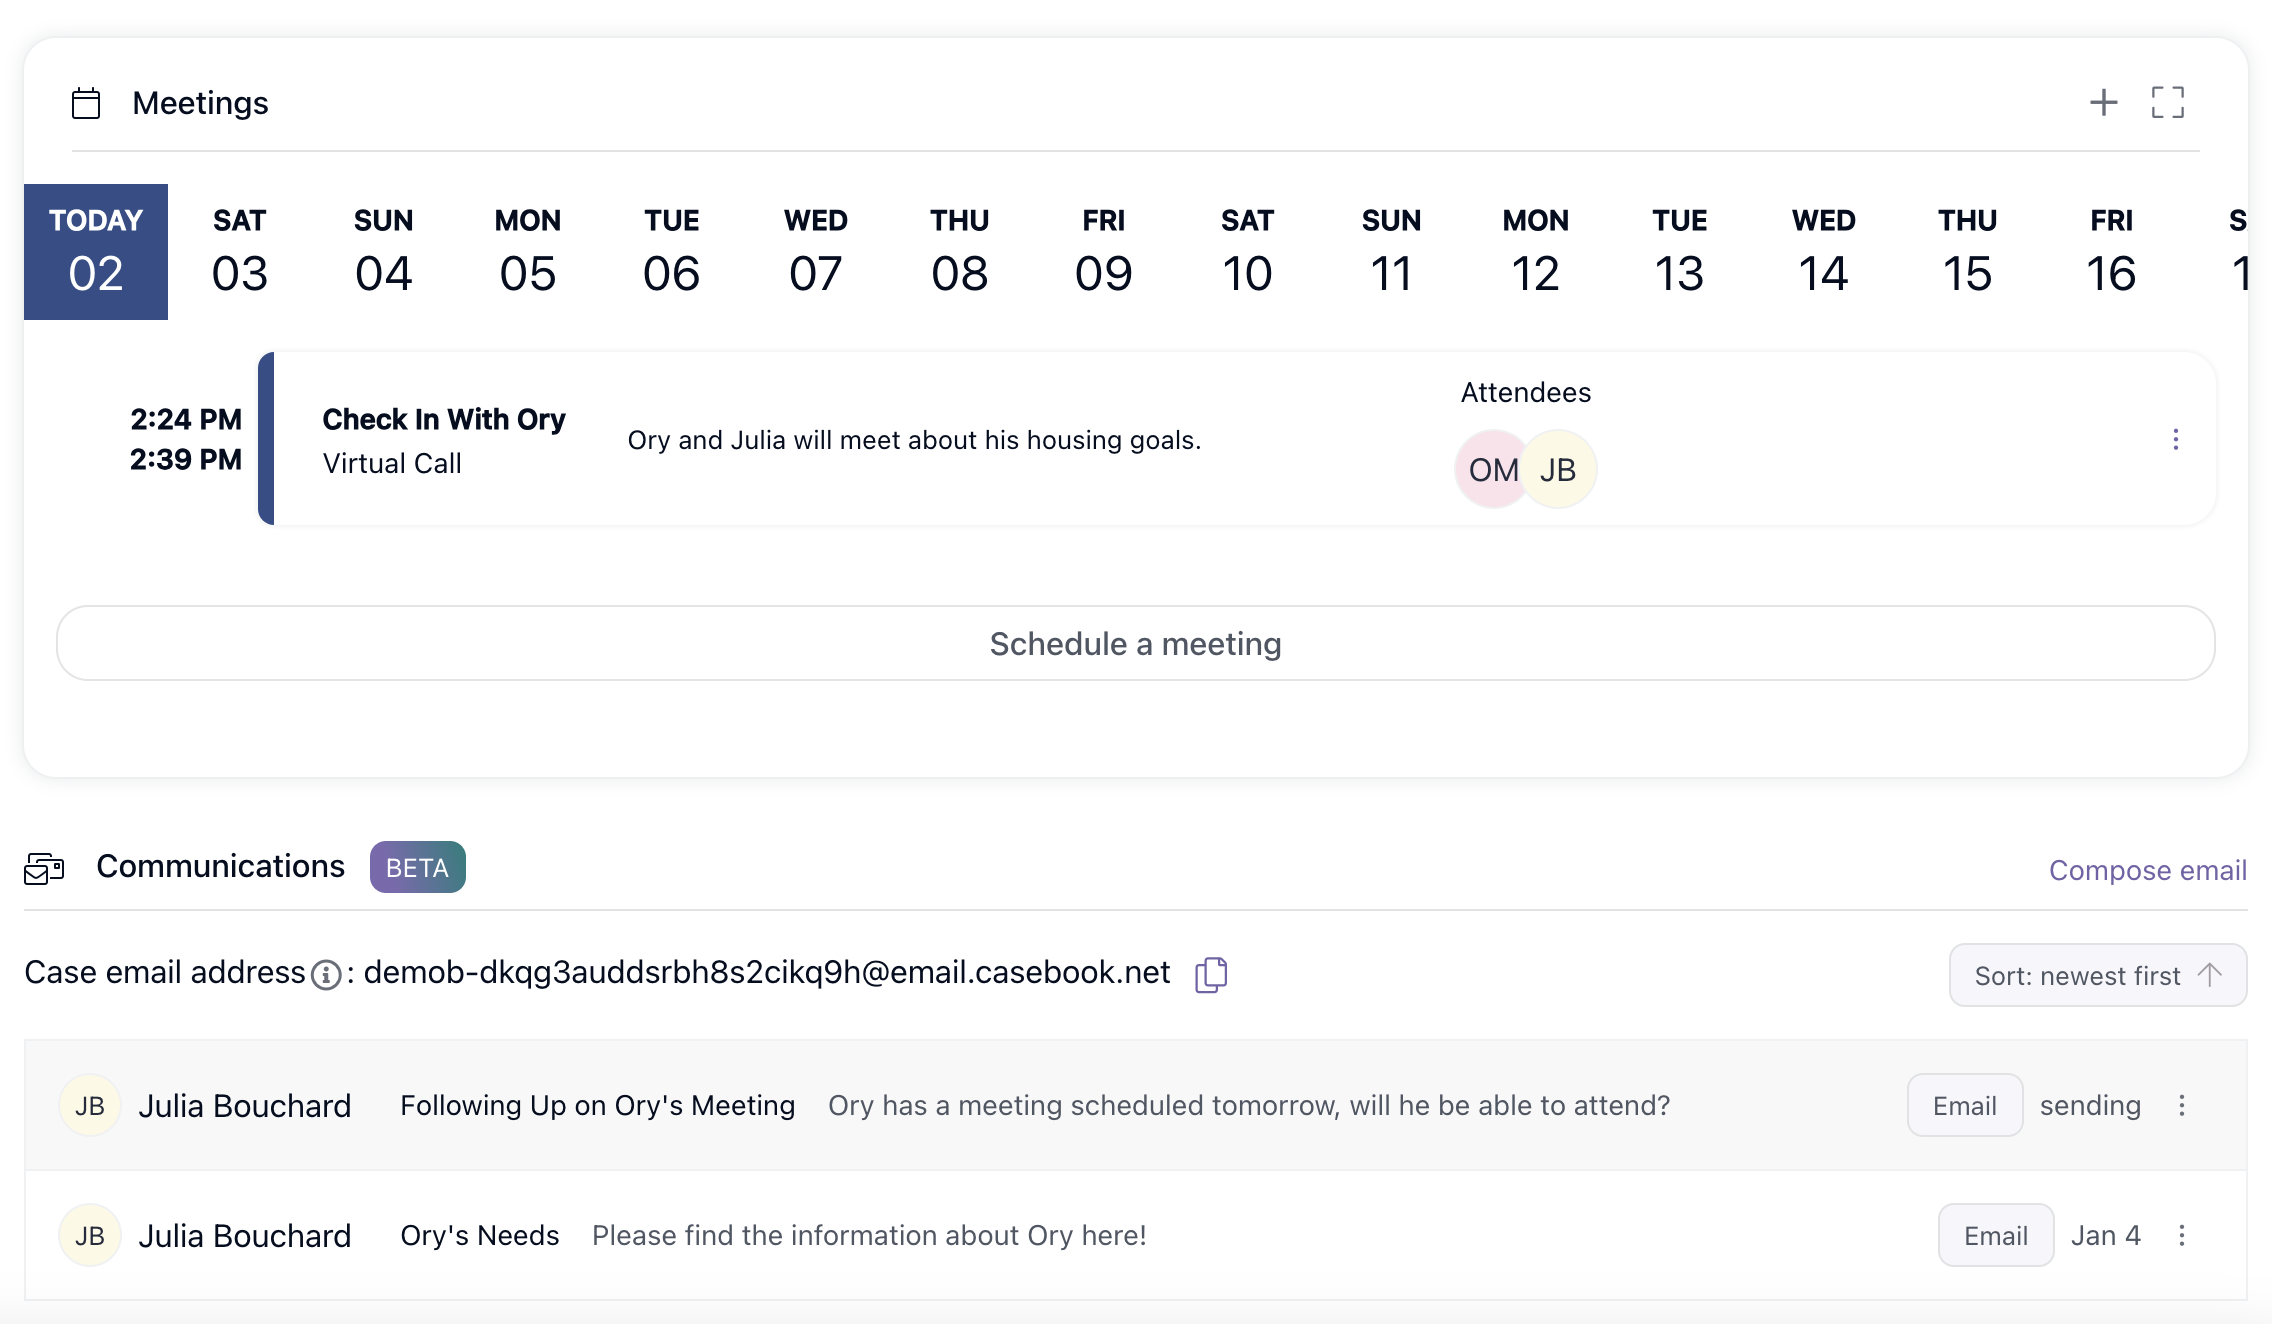Open options menu for Following Up email
Image resolution: width=2272 pixels, height=1324 pixels.
[2181, 1105]
